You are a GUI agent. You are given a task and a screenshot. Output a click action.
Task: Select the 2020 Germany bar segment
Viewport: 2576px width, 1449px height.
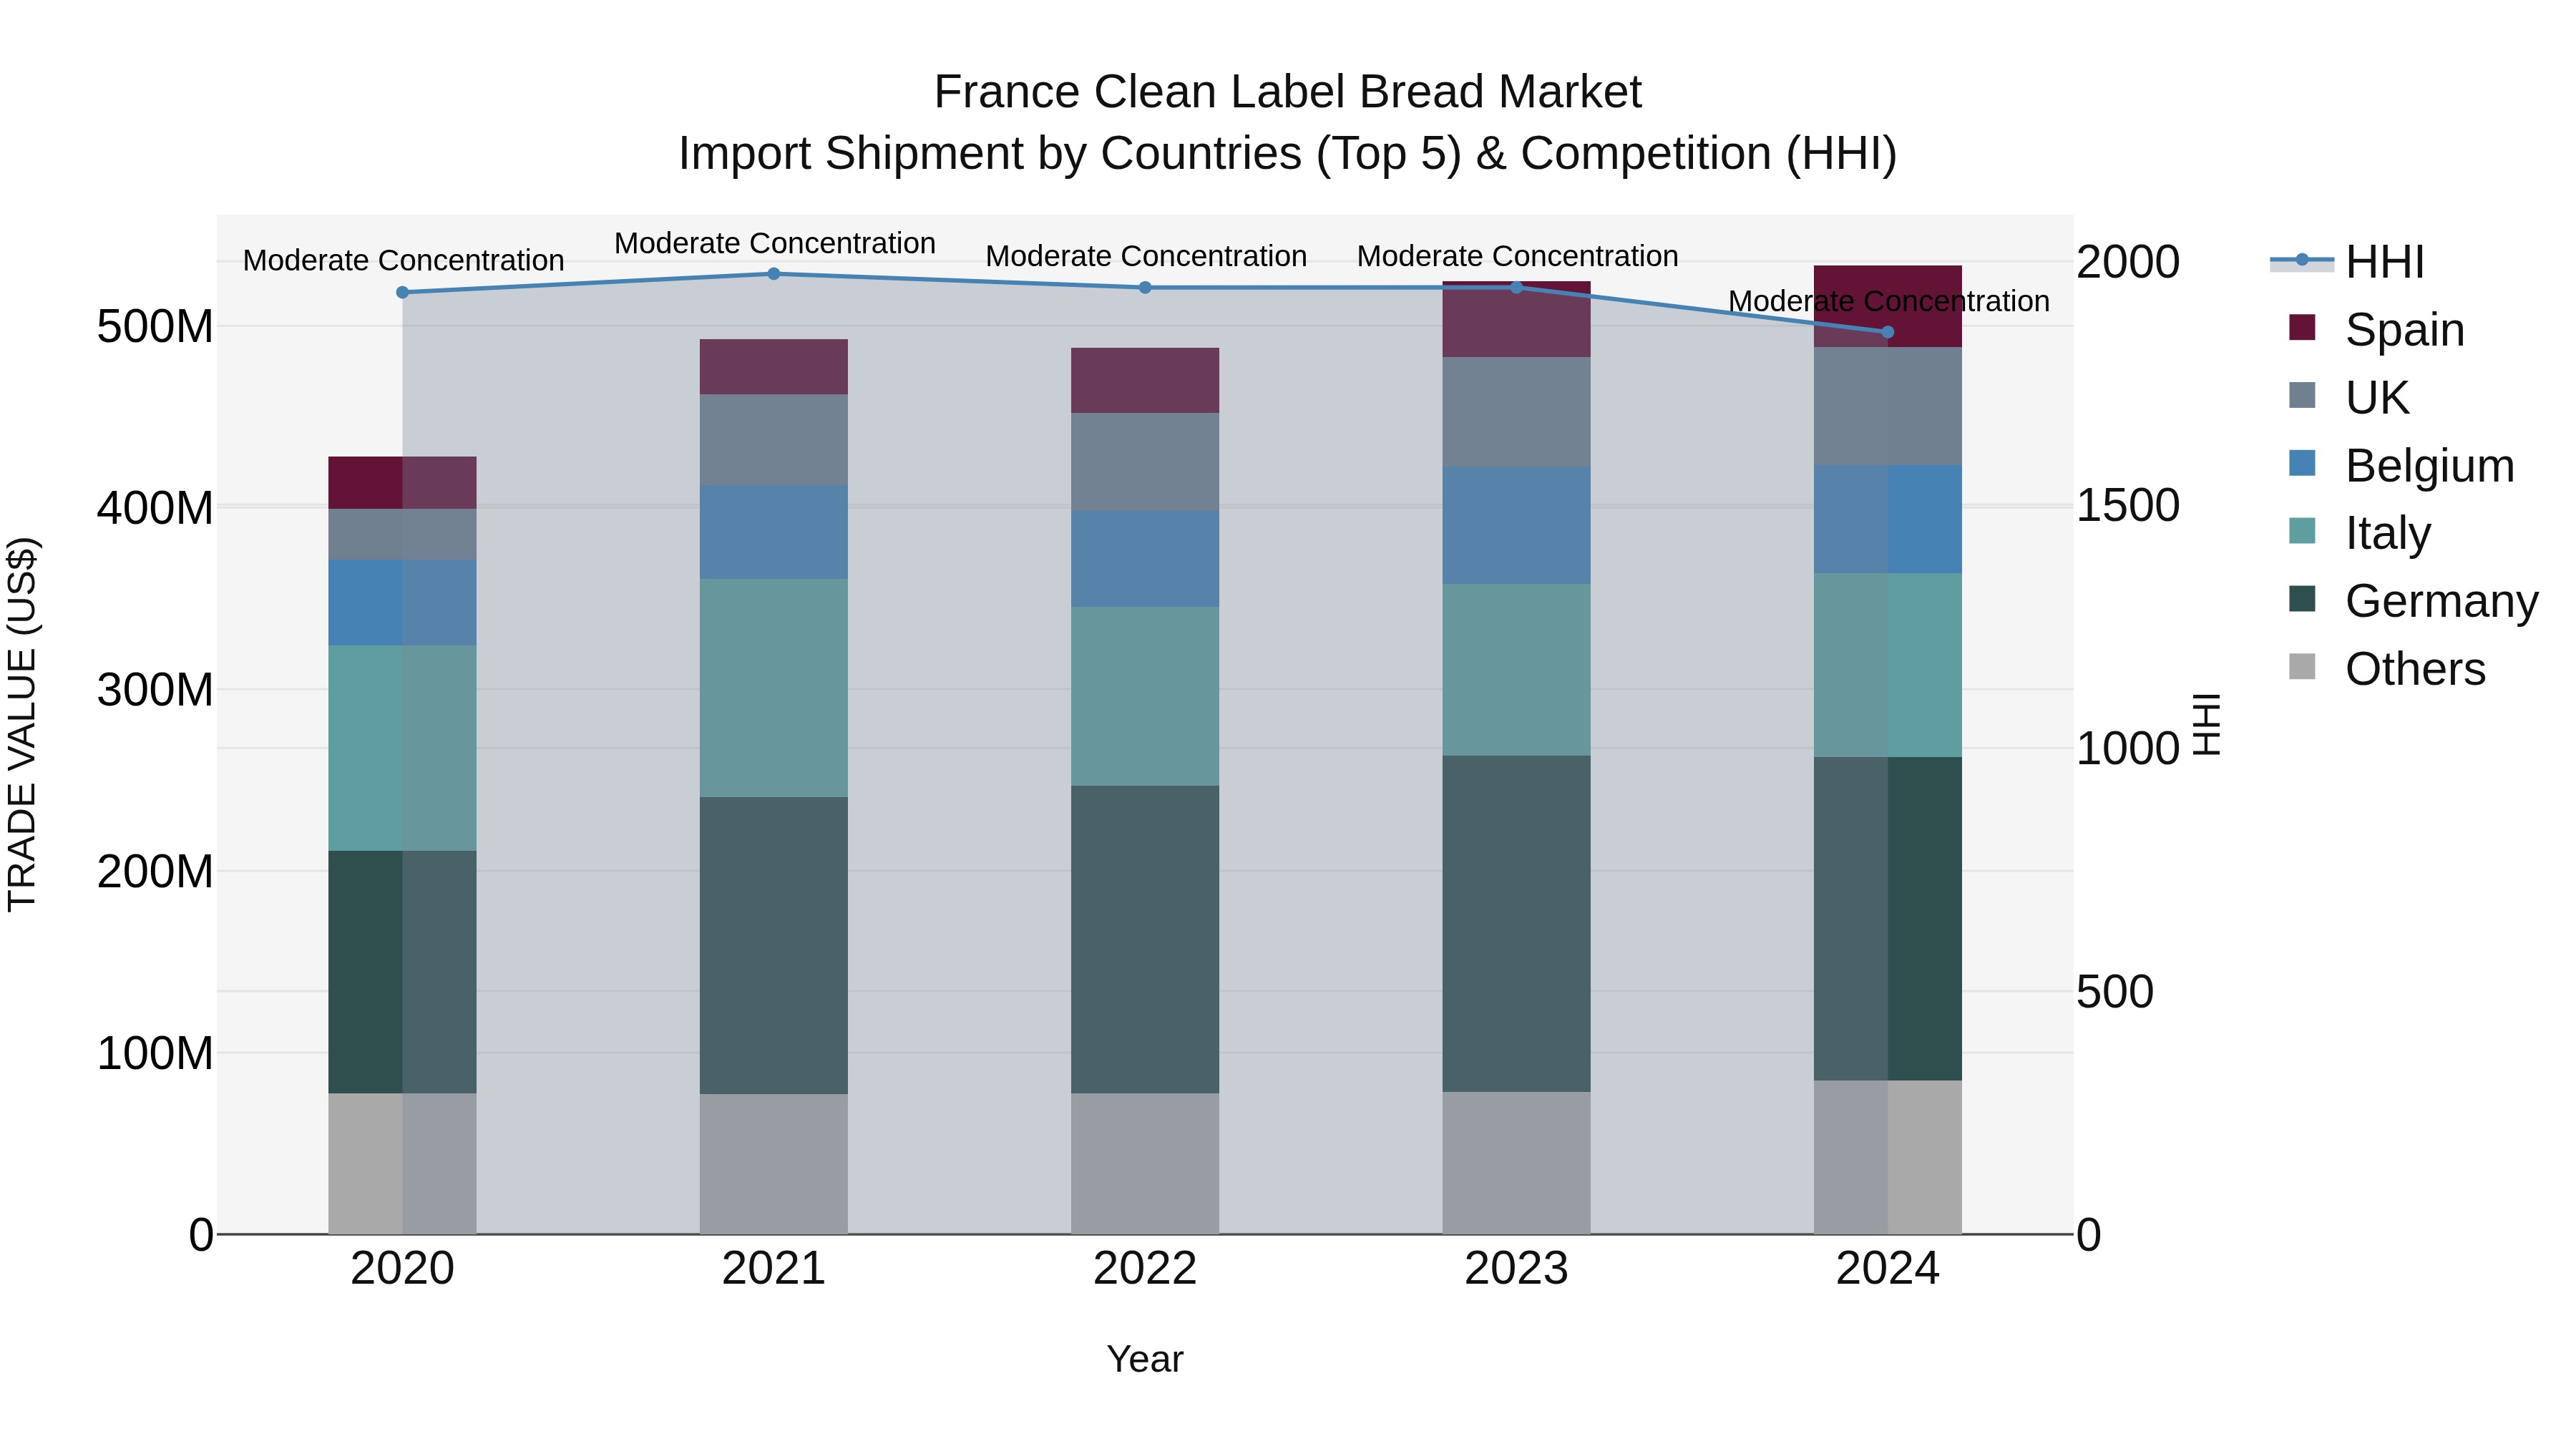402,972
